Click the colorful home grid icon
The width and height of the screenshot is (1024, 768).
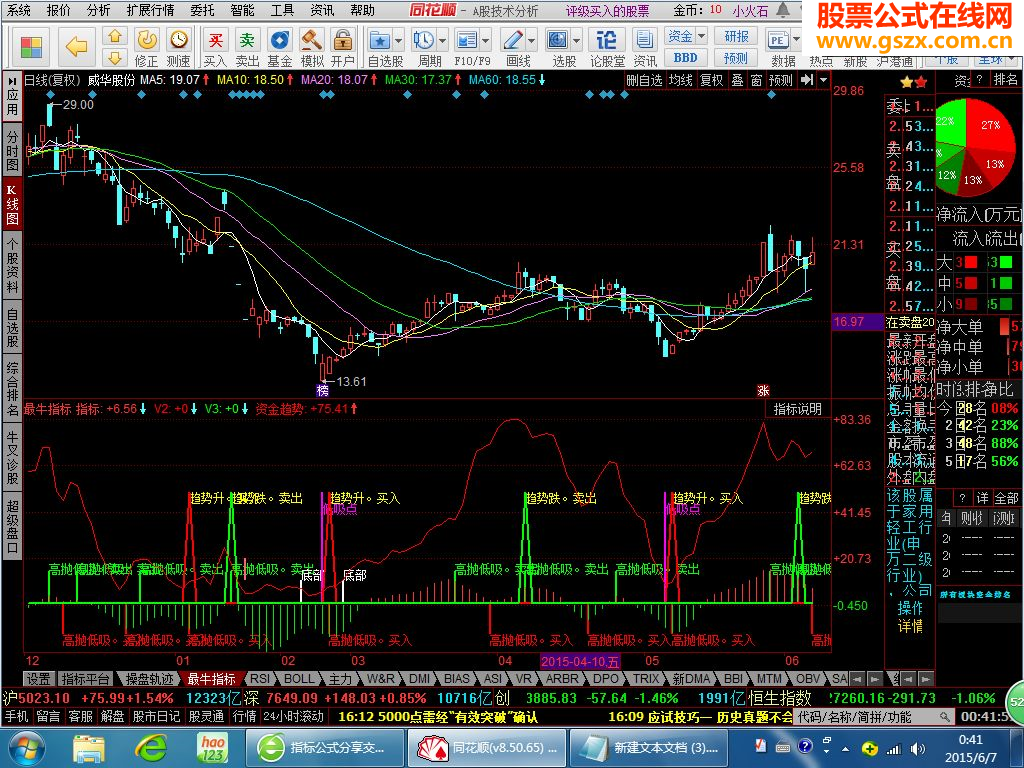[31, 46]
